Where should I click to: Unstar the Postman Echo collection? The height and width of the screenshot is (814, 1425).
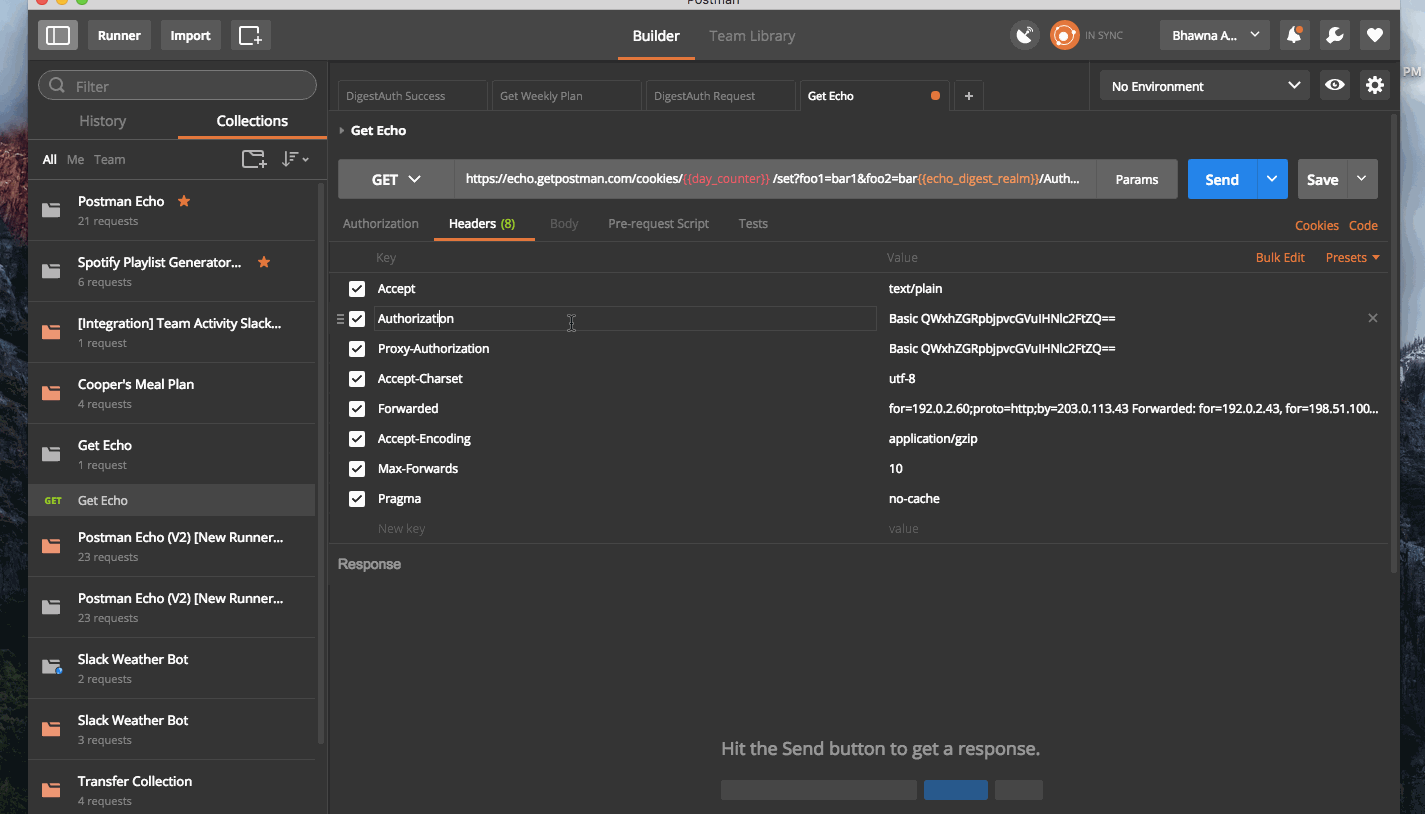click(x=183, y=201)
